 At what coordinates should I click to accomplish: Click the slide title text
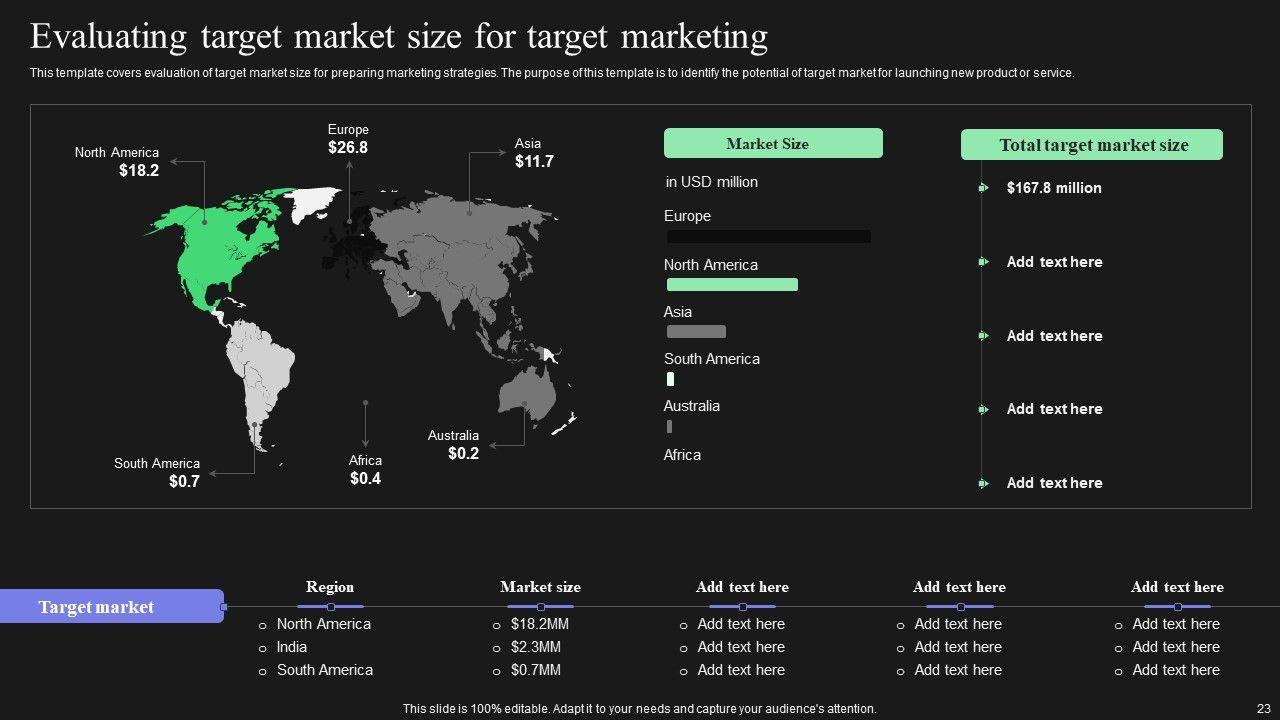coord(398,37)
